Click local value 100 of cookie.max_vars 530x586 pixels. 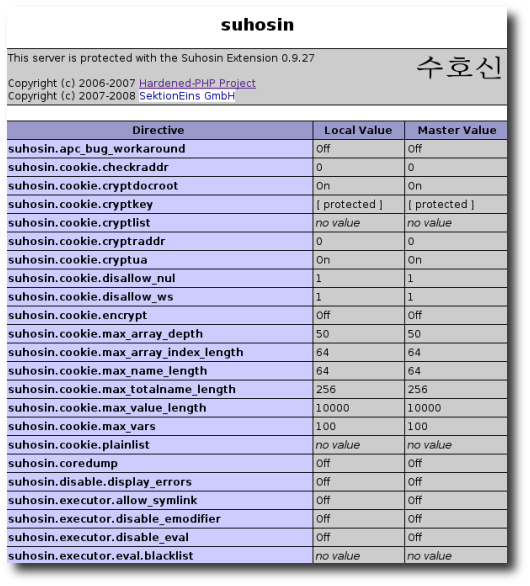(x=326, y=426)
